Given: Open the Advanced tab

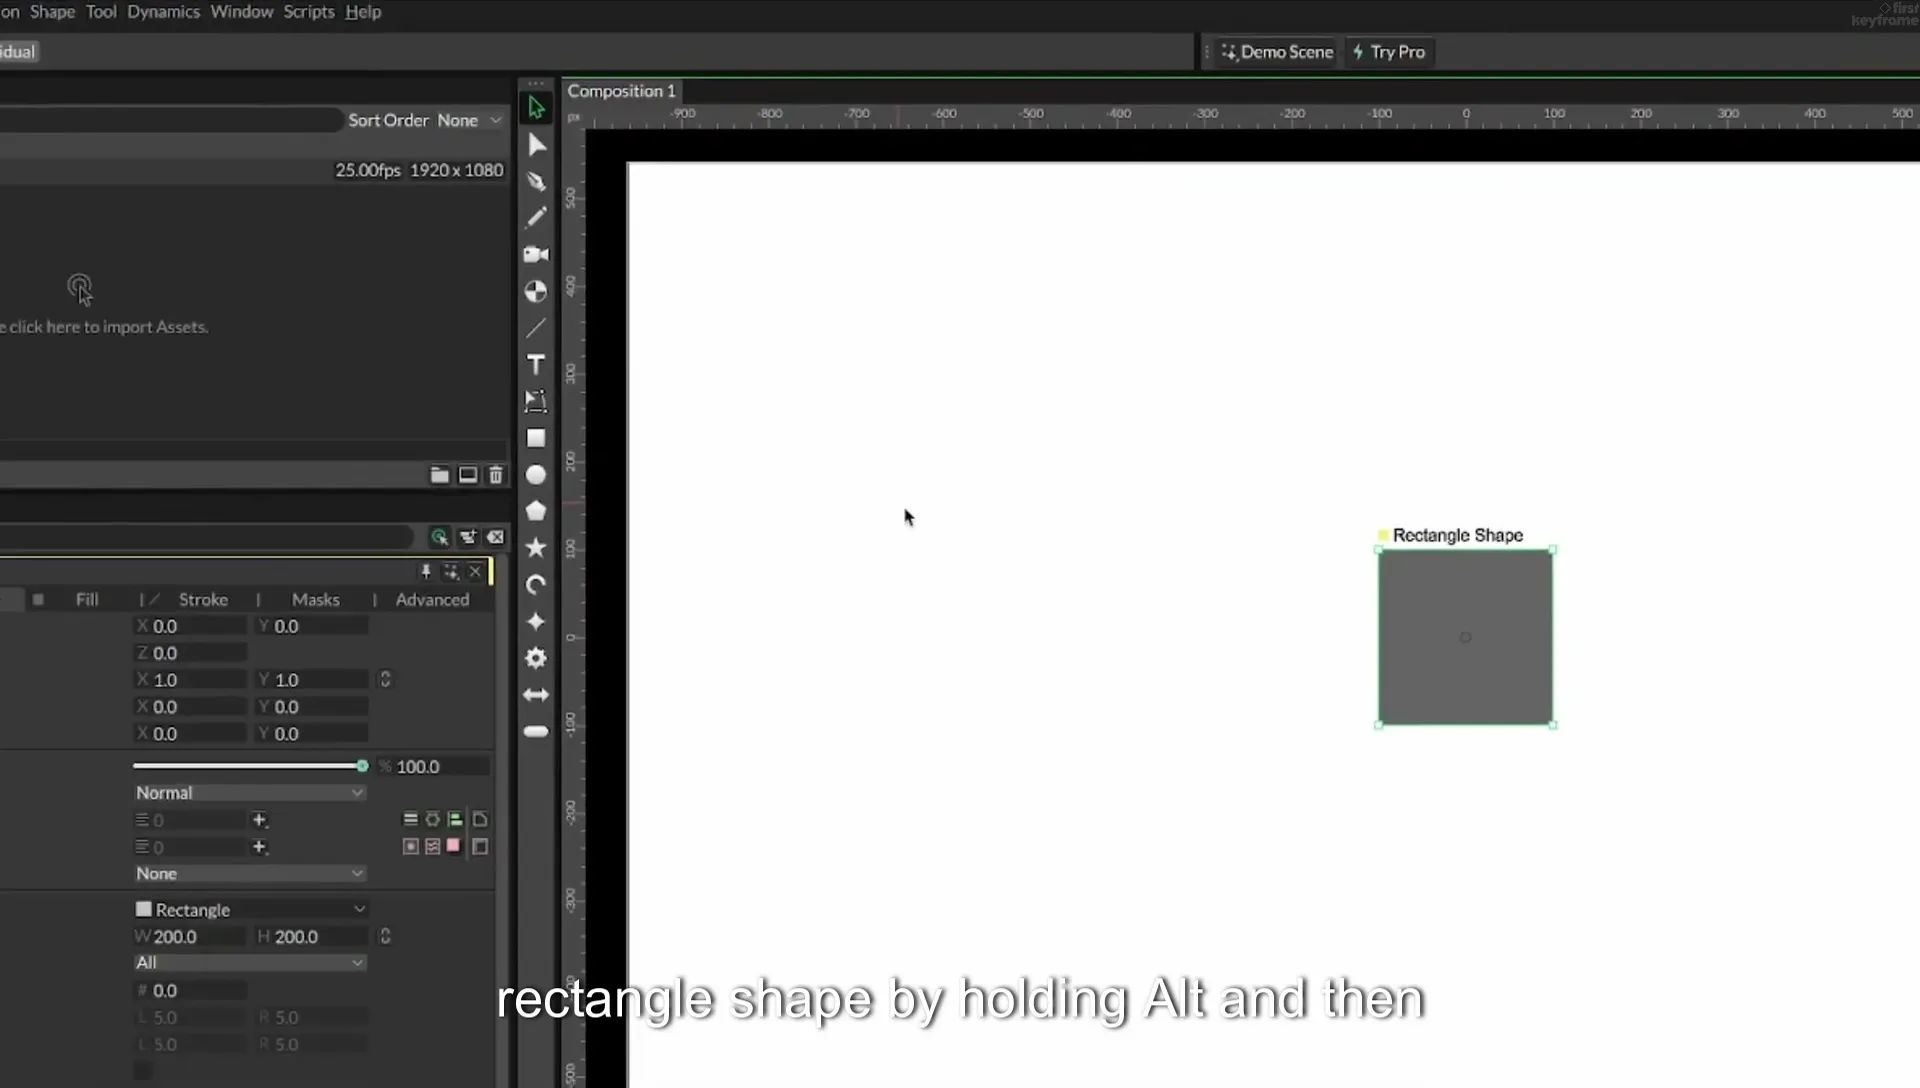Looking at the screenshot, I should (432, 599).
